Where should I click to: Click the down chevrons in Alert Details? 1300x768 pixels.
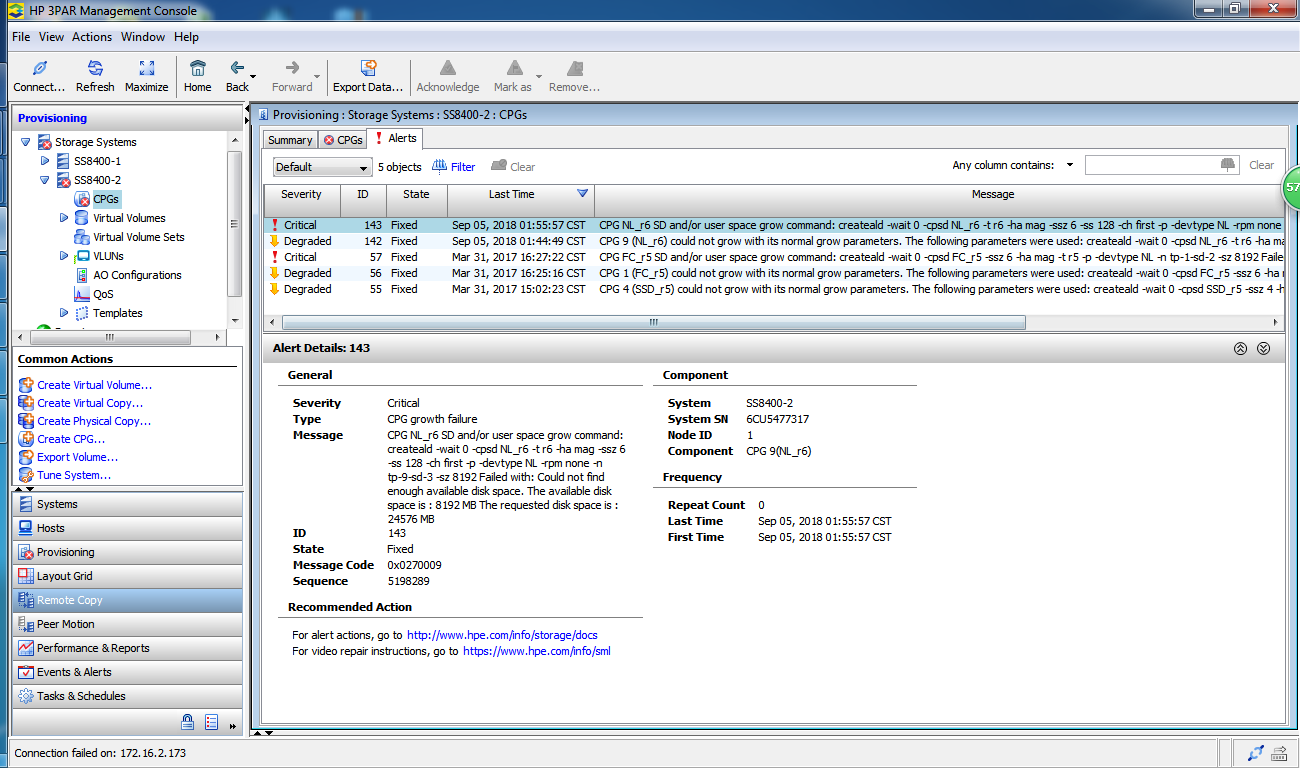pos(1263,349)
